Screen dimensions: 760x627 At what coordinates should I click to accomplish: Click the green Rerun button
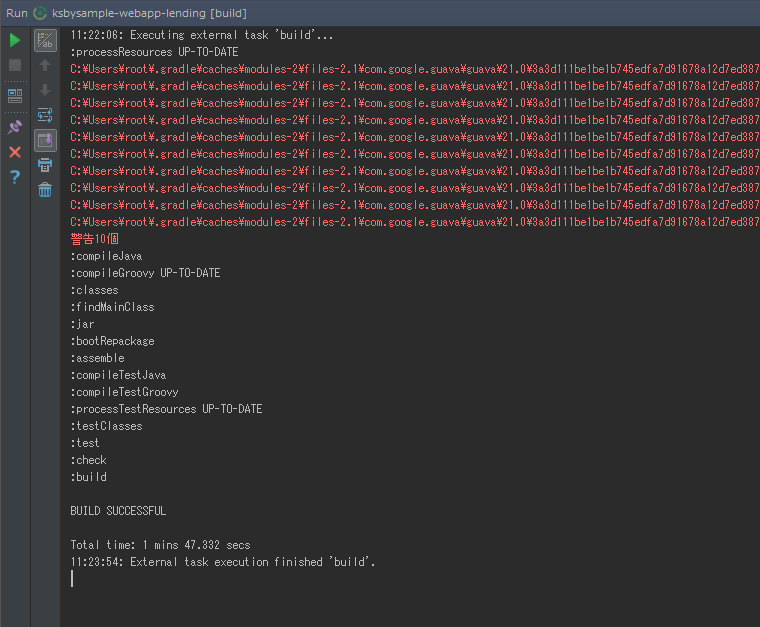pos(15,40)
